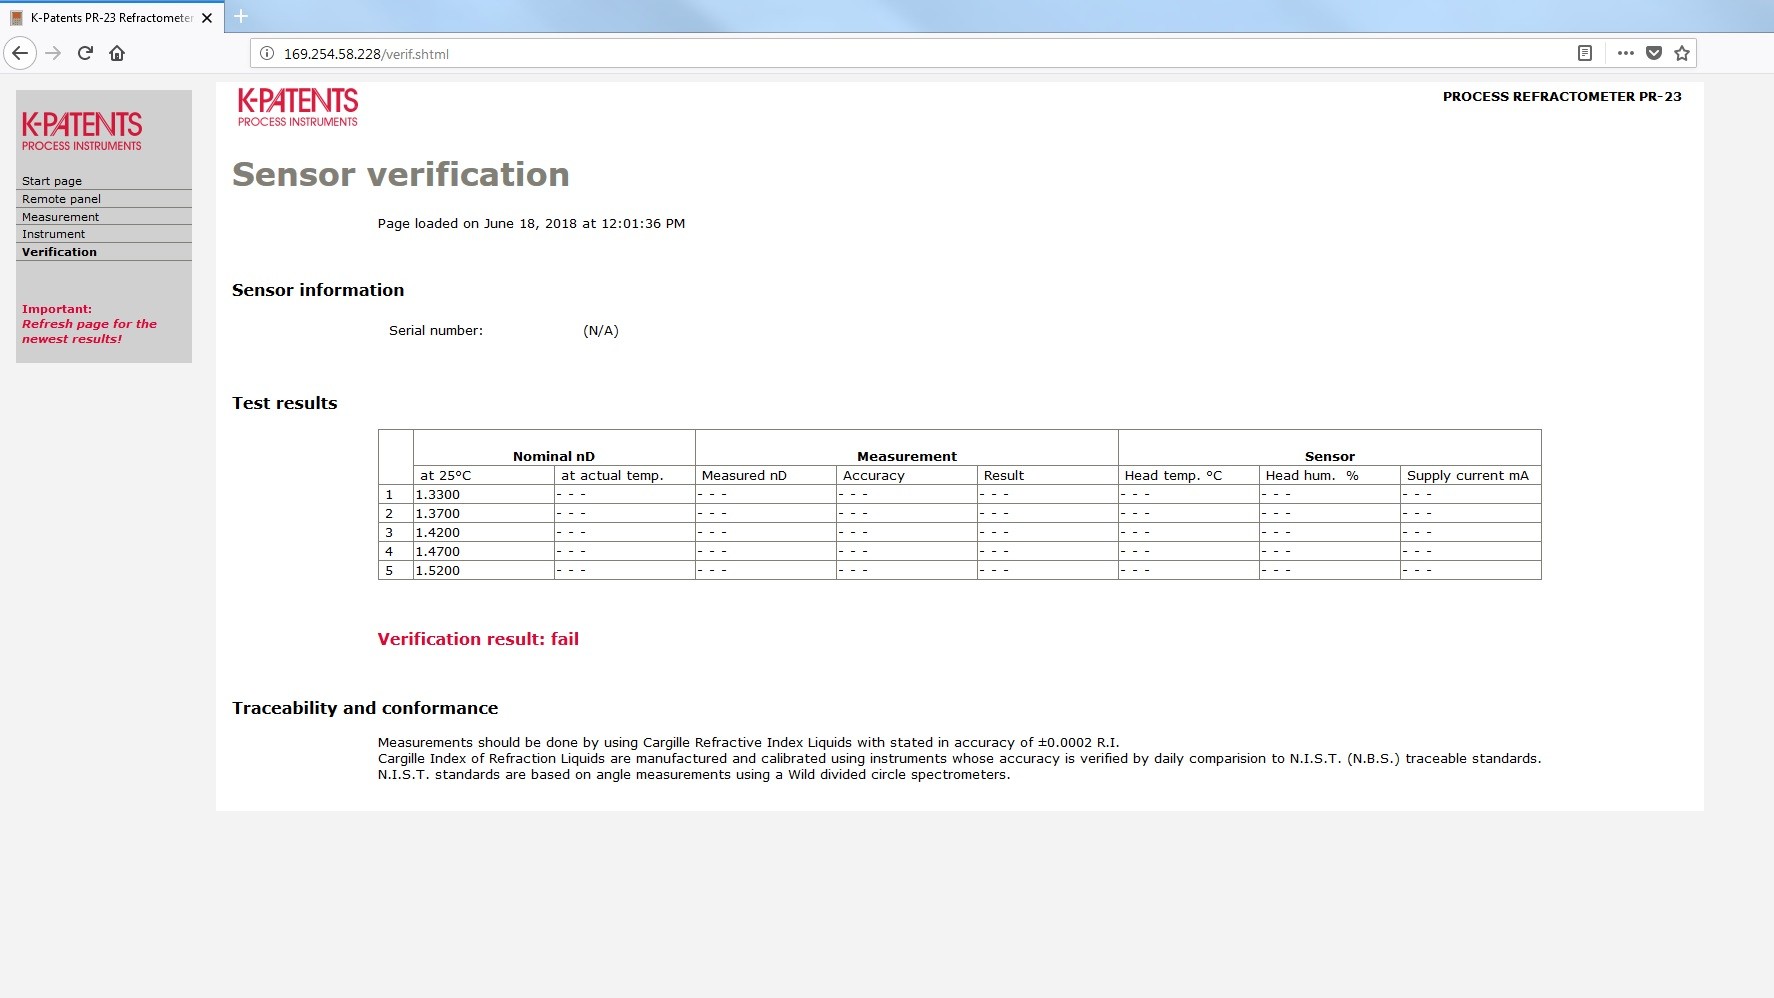Viewport: 1774px width, 998px height.
Task: Open the page actions three-dots menu
Action: click(x=1625, y=53)
